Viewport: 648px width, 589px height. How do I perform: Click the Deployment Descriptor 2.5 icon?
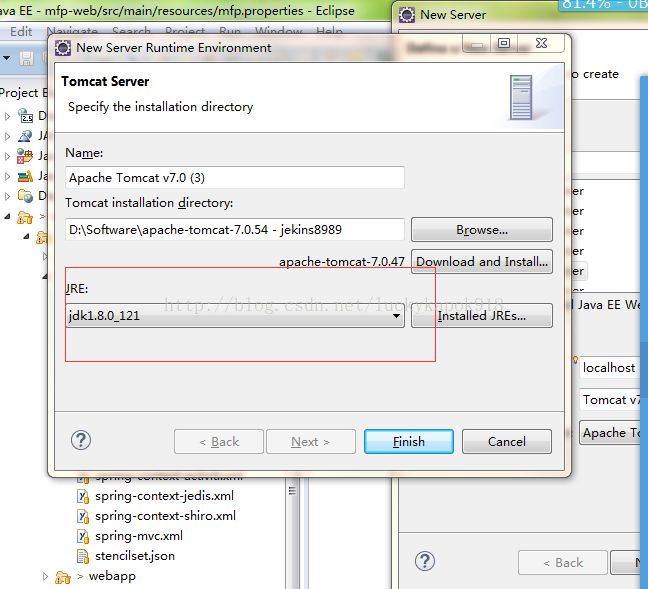coord(26,115)
